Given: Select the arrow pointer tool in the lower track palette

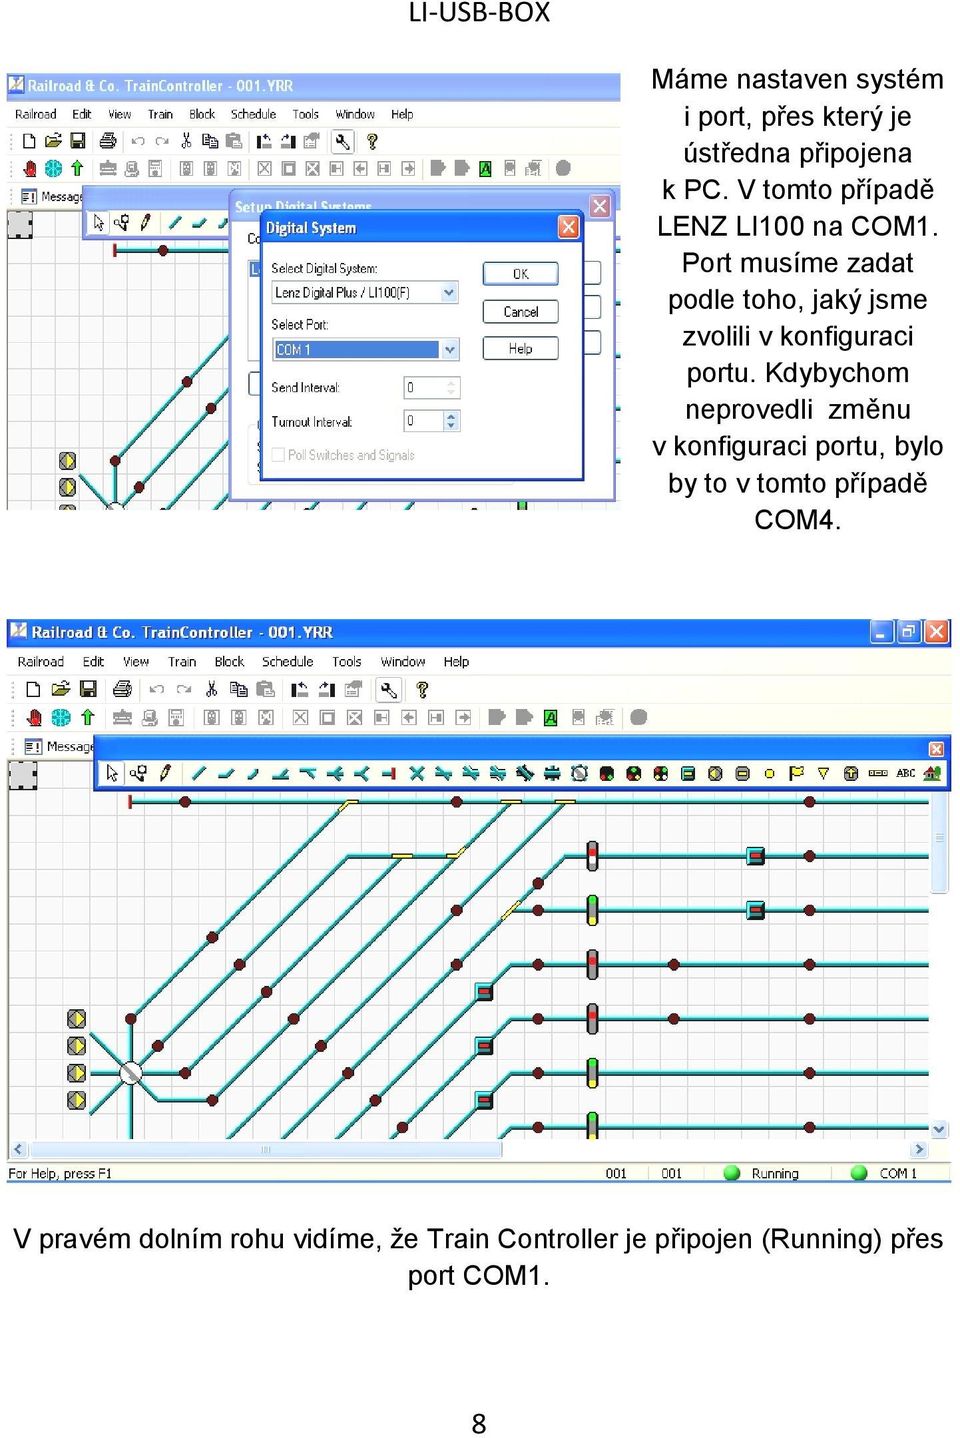Looking at the screenshot, I should (112, 773).
